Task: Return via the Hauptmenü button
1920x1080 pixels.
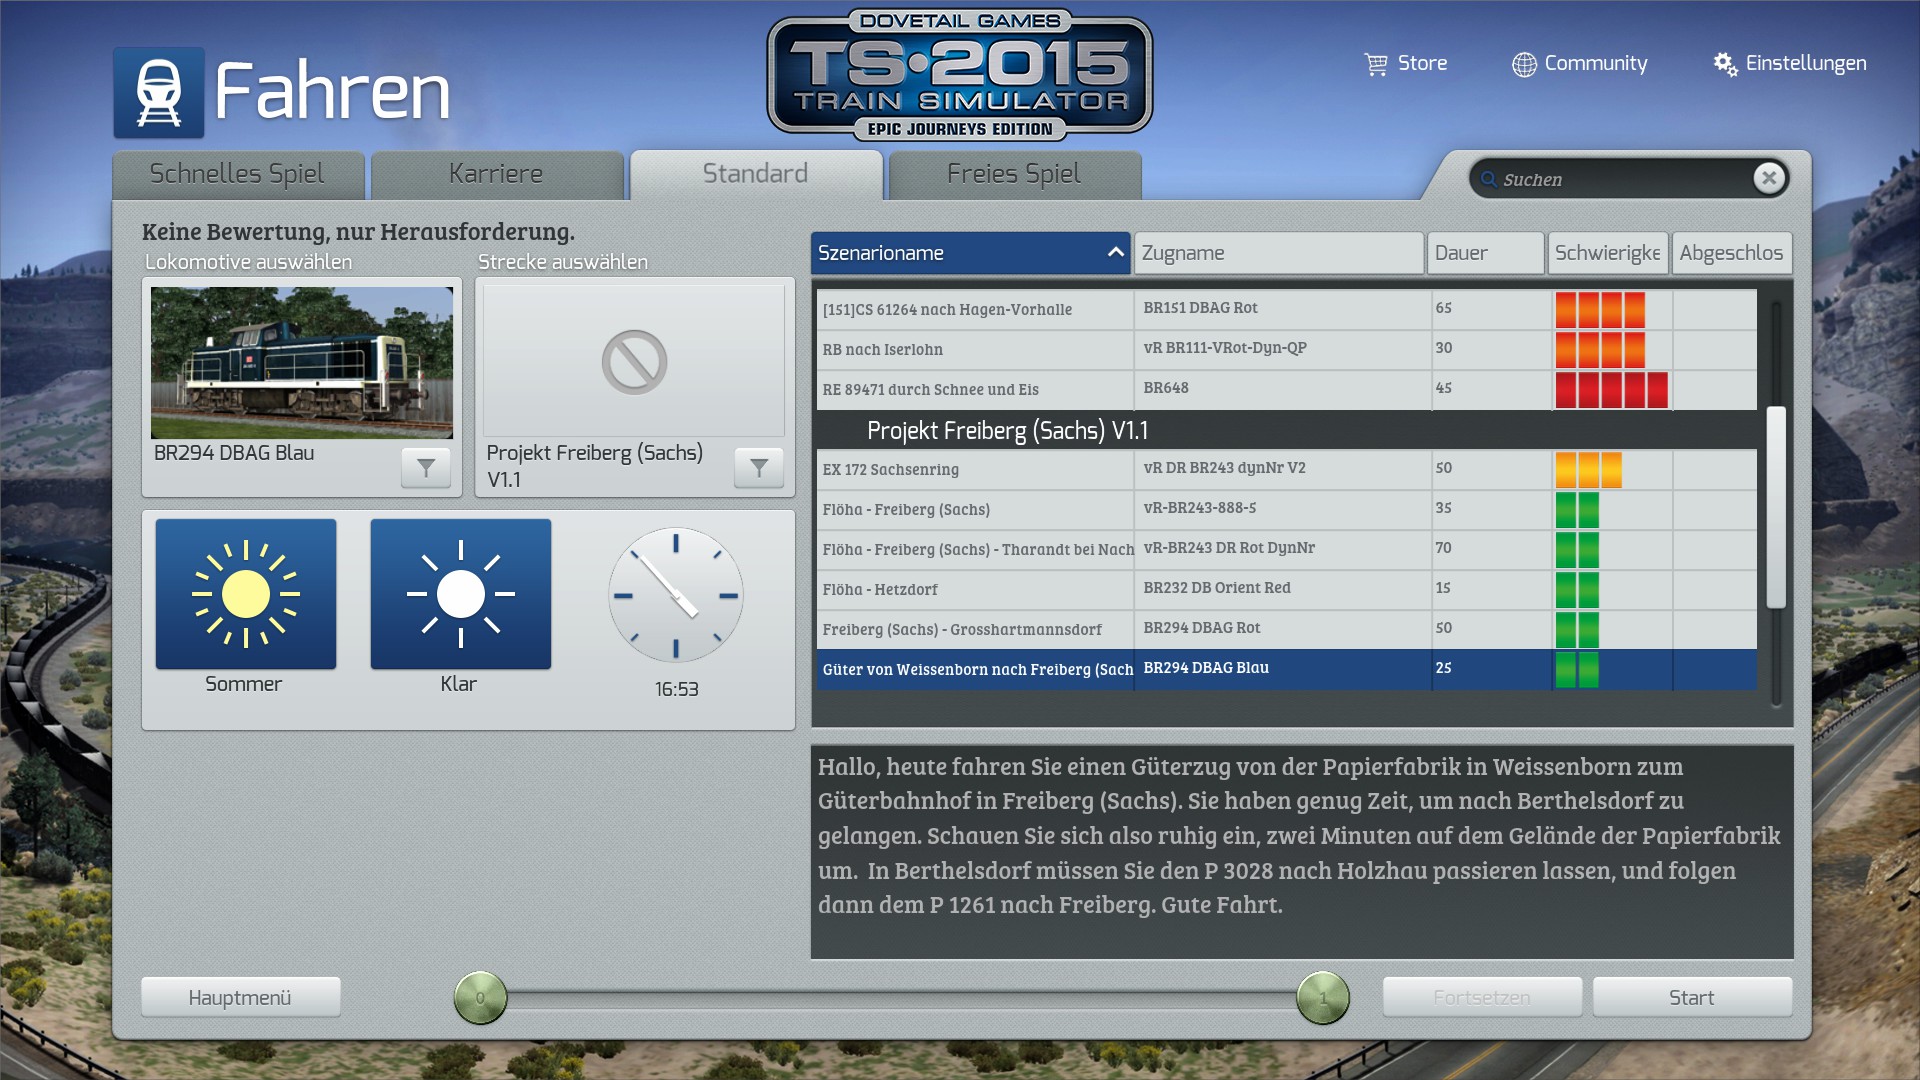Action: pos(240,997)
